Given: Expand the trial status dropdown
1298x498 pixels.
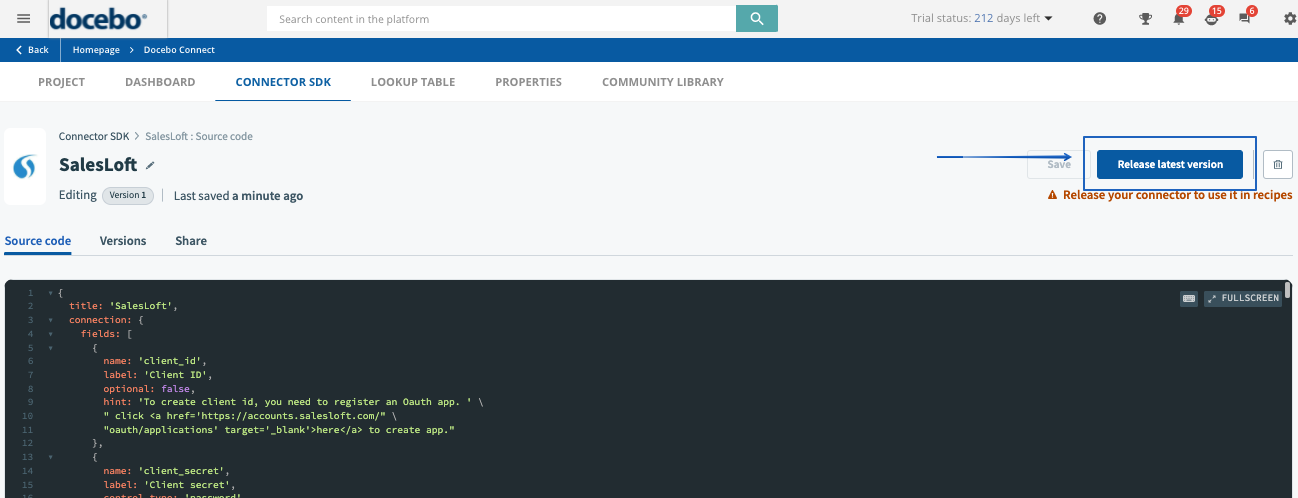Looking at the screenshot, I should click(1048, 19).
